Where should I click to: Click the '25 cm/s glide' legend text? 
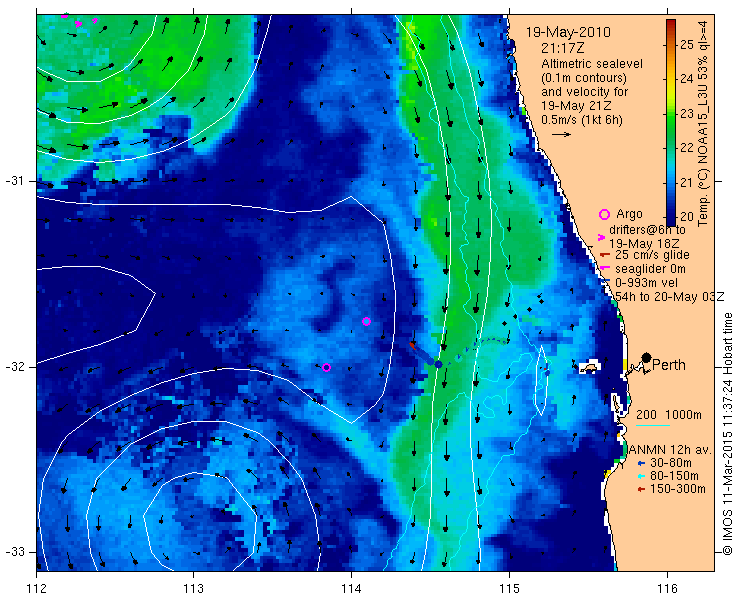coord(652,255)
